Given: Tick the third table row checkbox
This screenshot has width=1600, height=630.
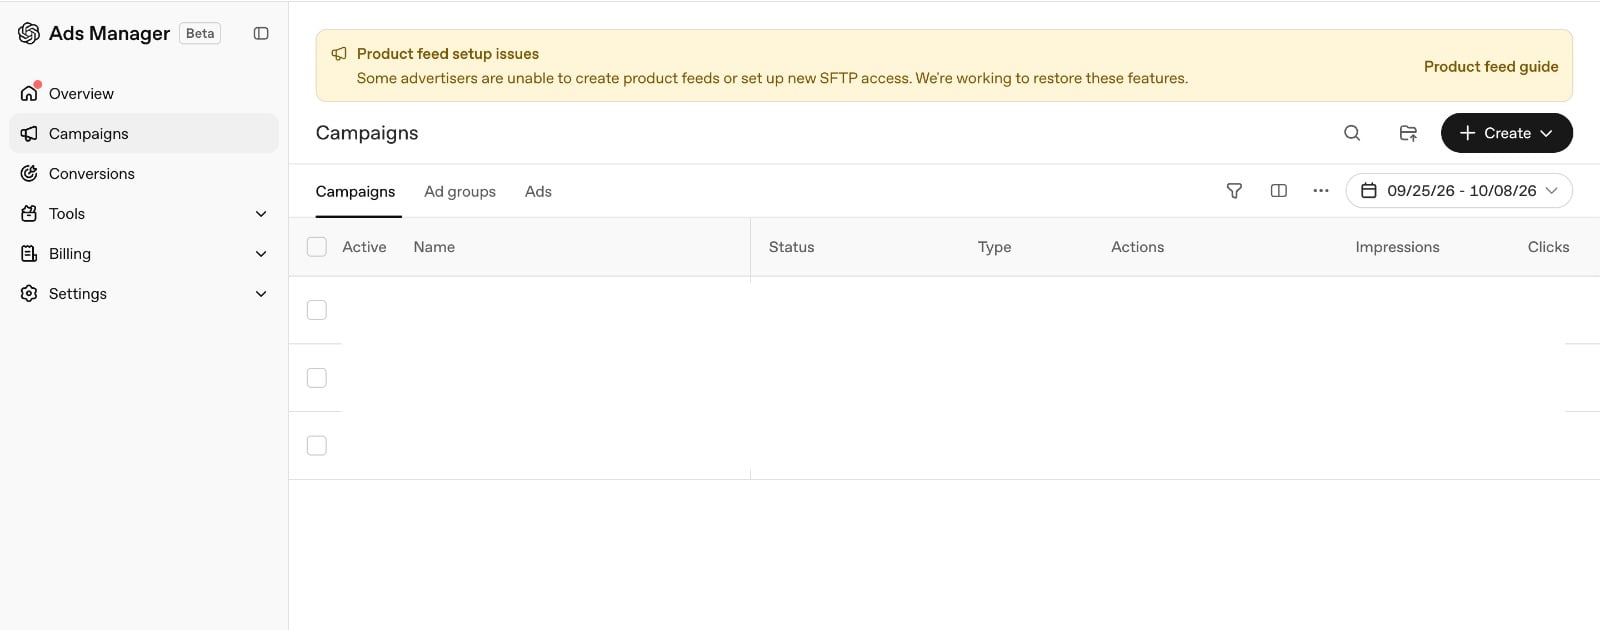Looking at the screenshot, I should click(317, 446).
